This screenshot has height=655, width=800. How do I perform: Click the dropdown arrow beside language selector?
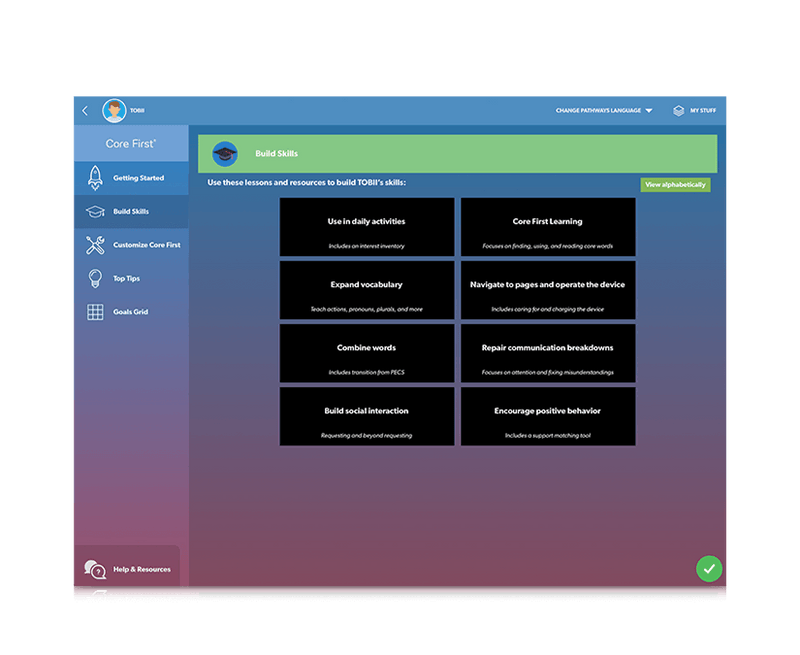tap(649, 111)
